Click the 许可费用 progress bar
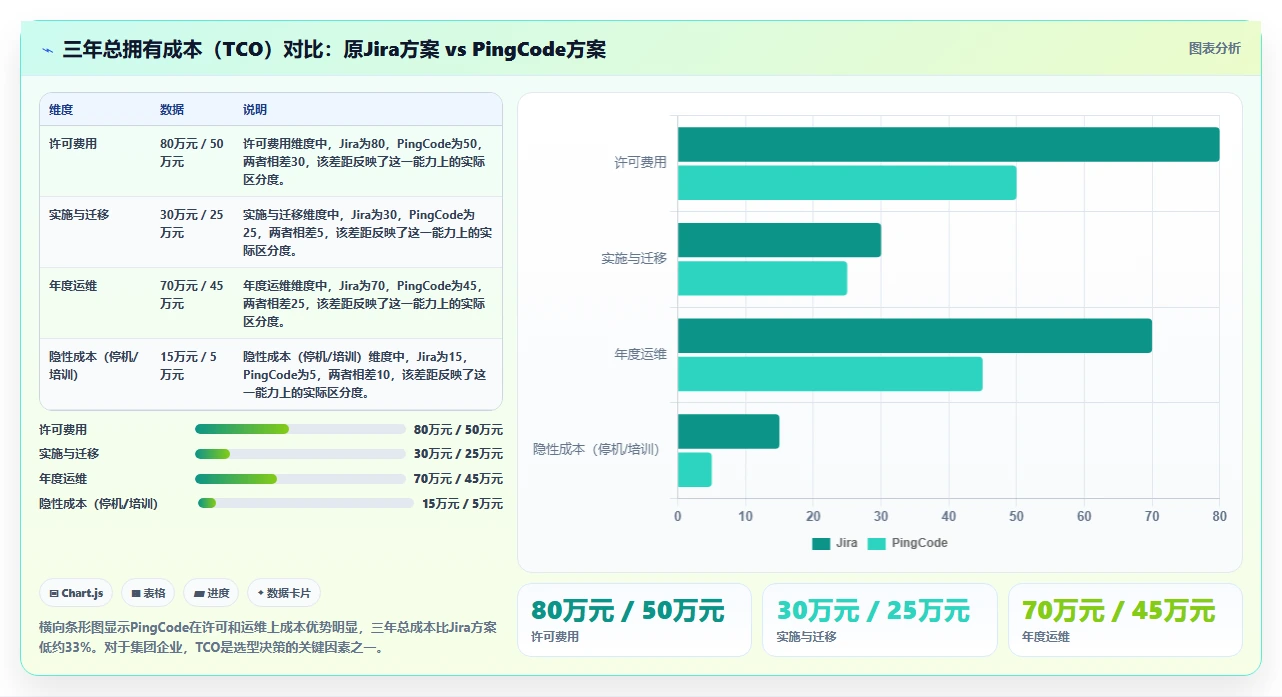Screen dimensions: 1282x697 pos(300,429)
